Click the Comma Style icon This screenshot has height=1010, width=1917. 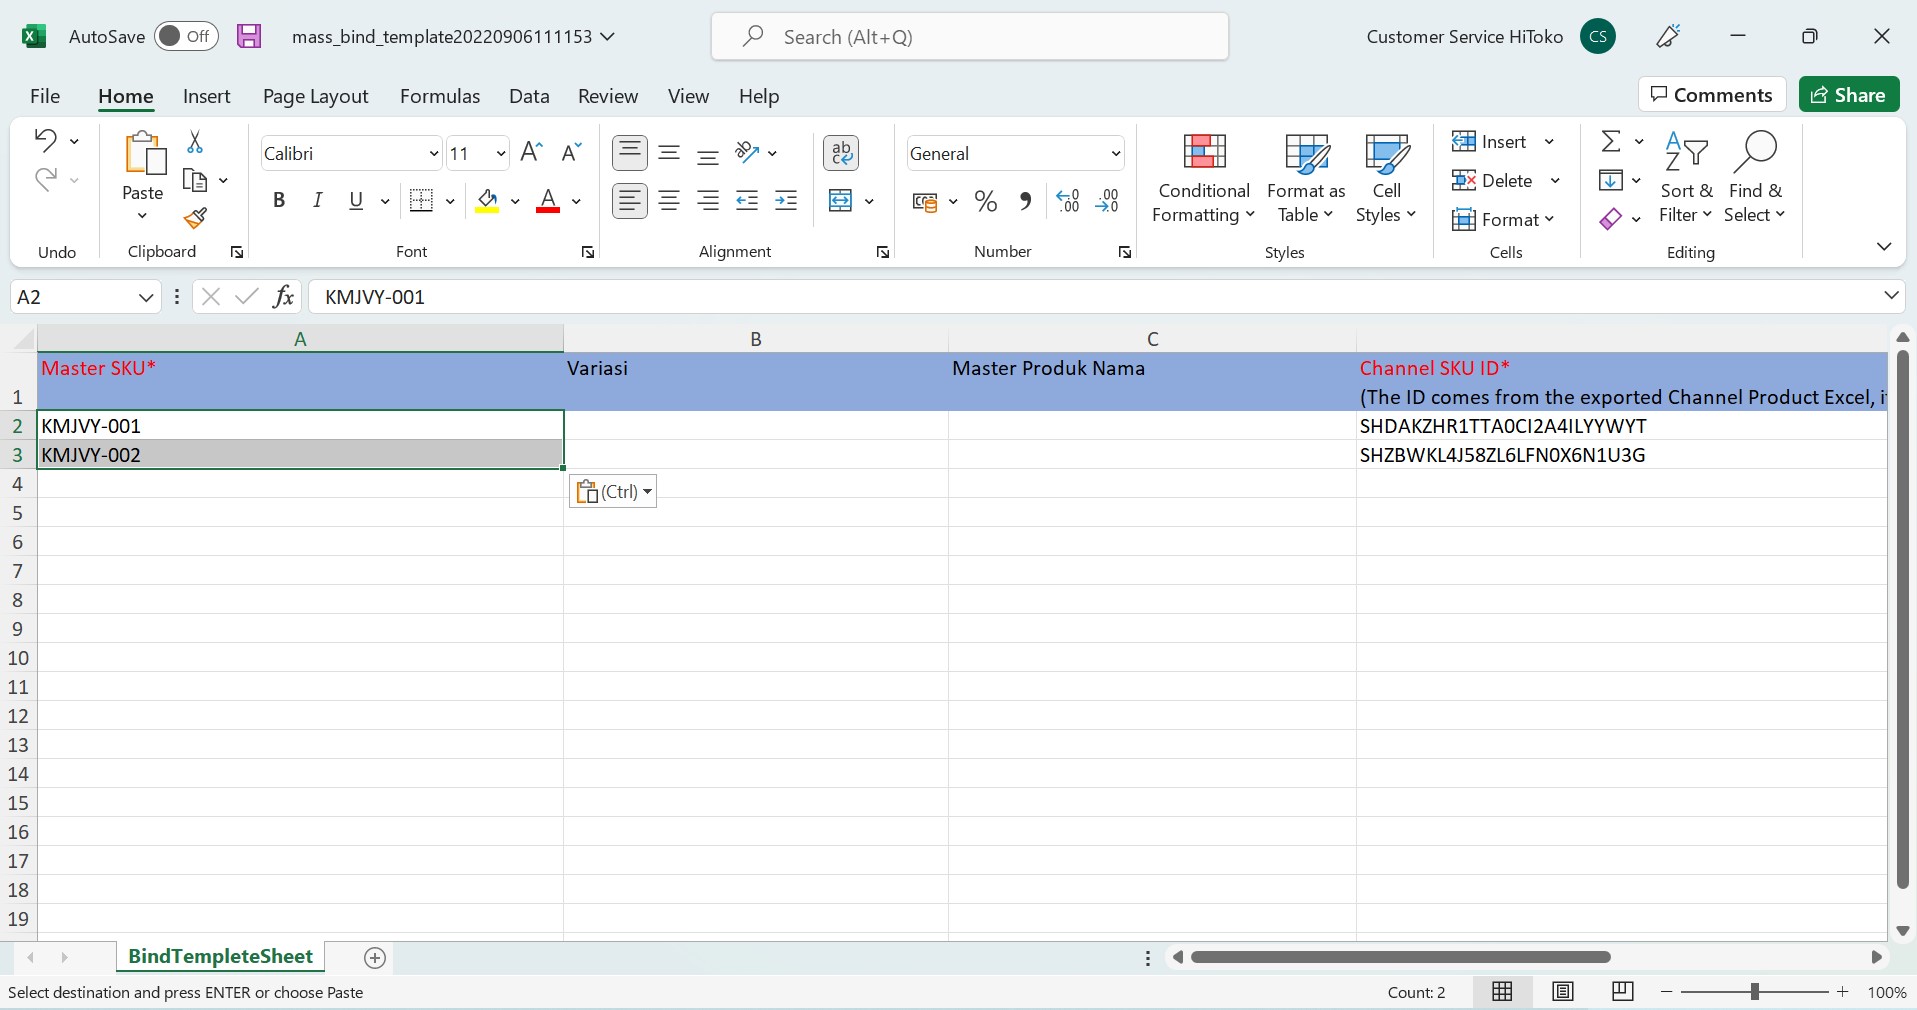1025,201
